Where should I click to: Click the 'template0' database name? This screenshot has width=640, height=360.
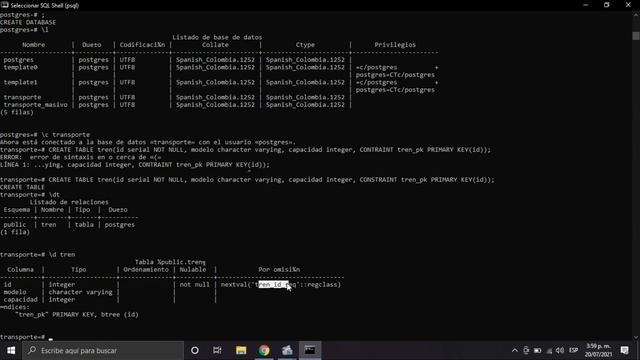point(20,67)
